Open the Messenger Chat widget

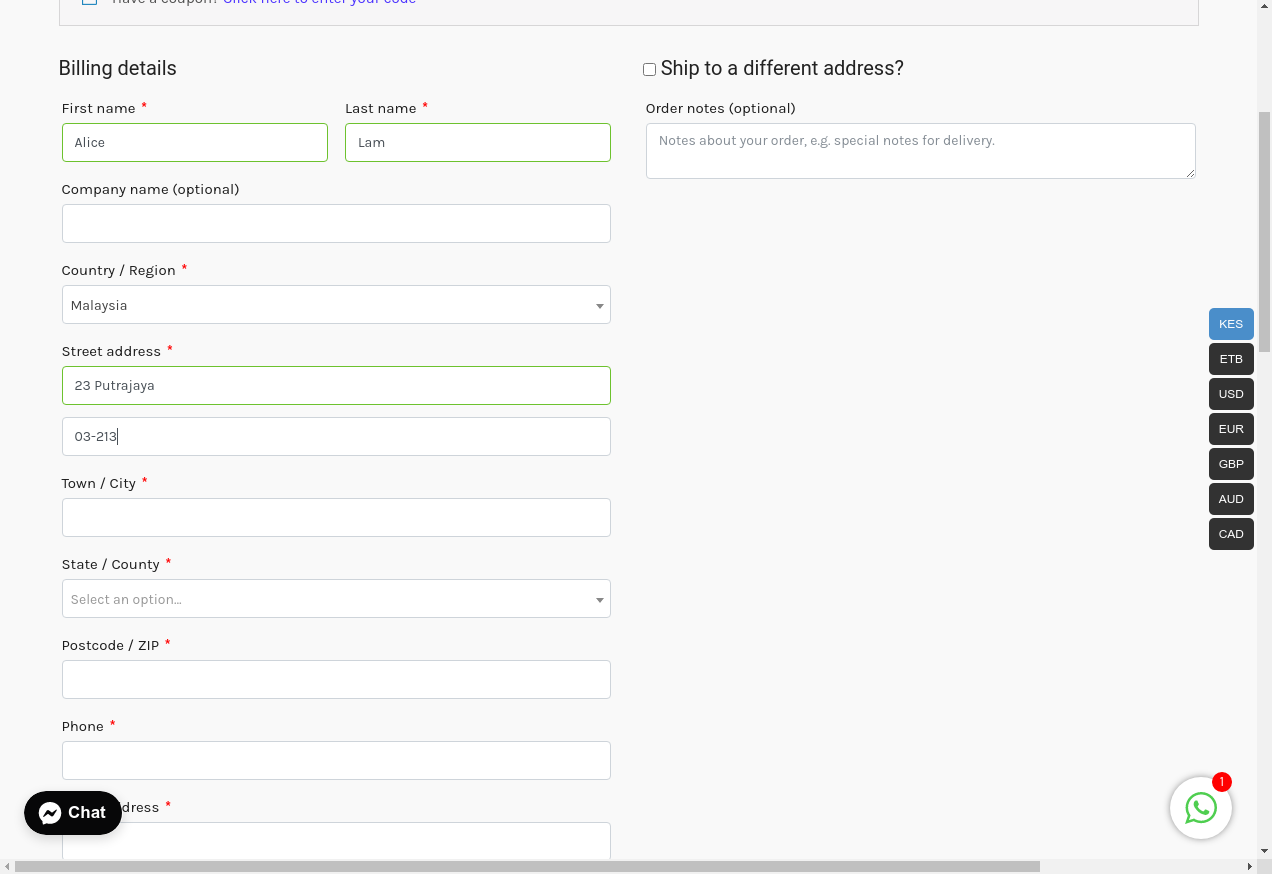73,813
